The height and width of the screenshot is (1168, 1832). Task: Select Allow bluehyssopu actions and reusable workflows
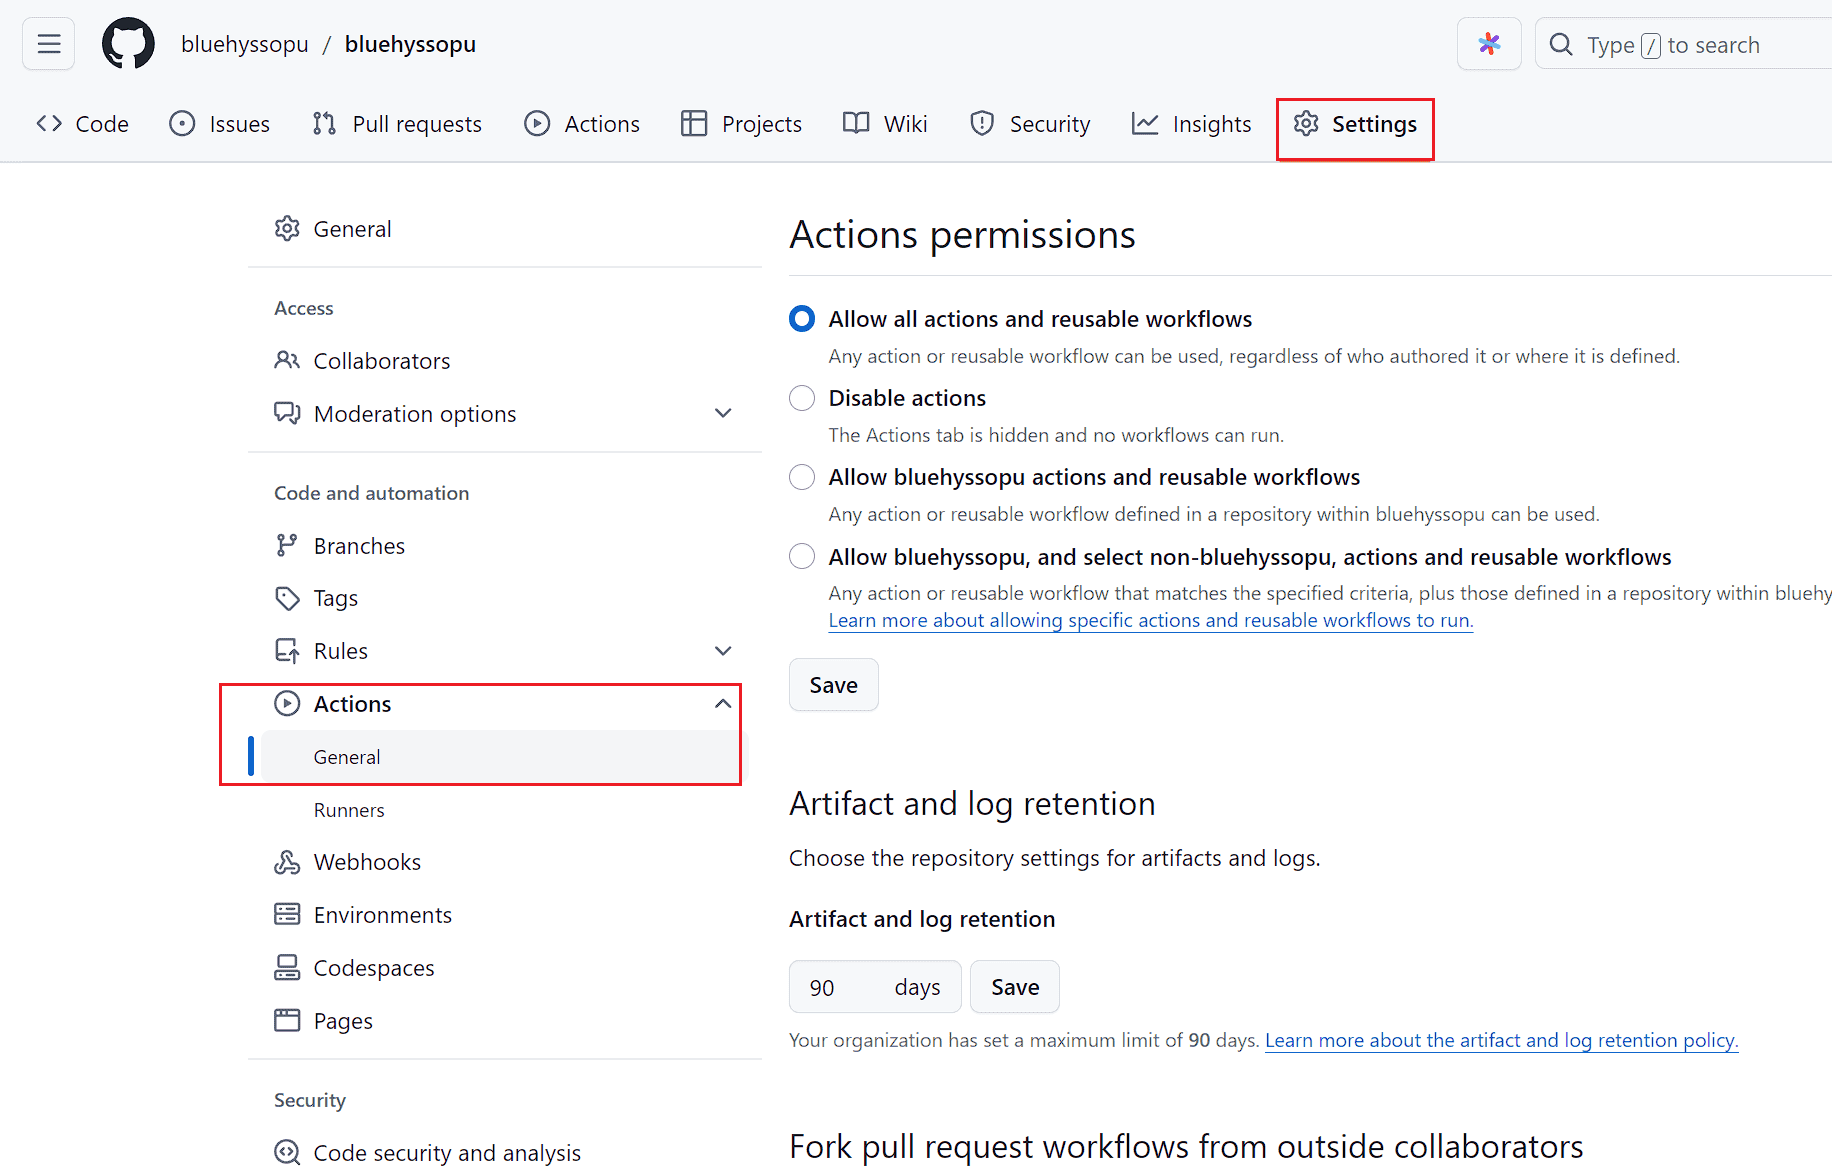(x=802, y=477)
